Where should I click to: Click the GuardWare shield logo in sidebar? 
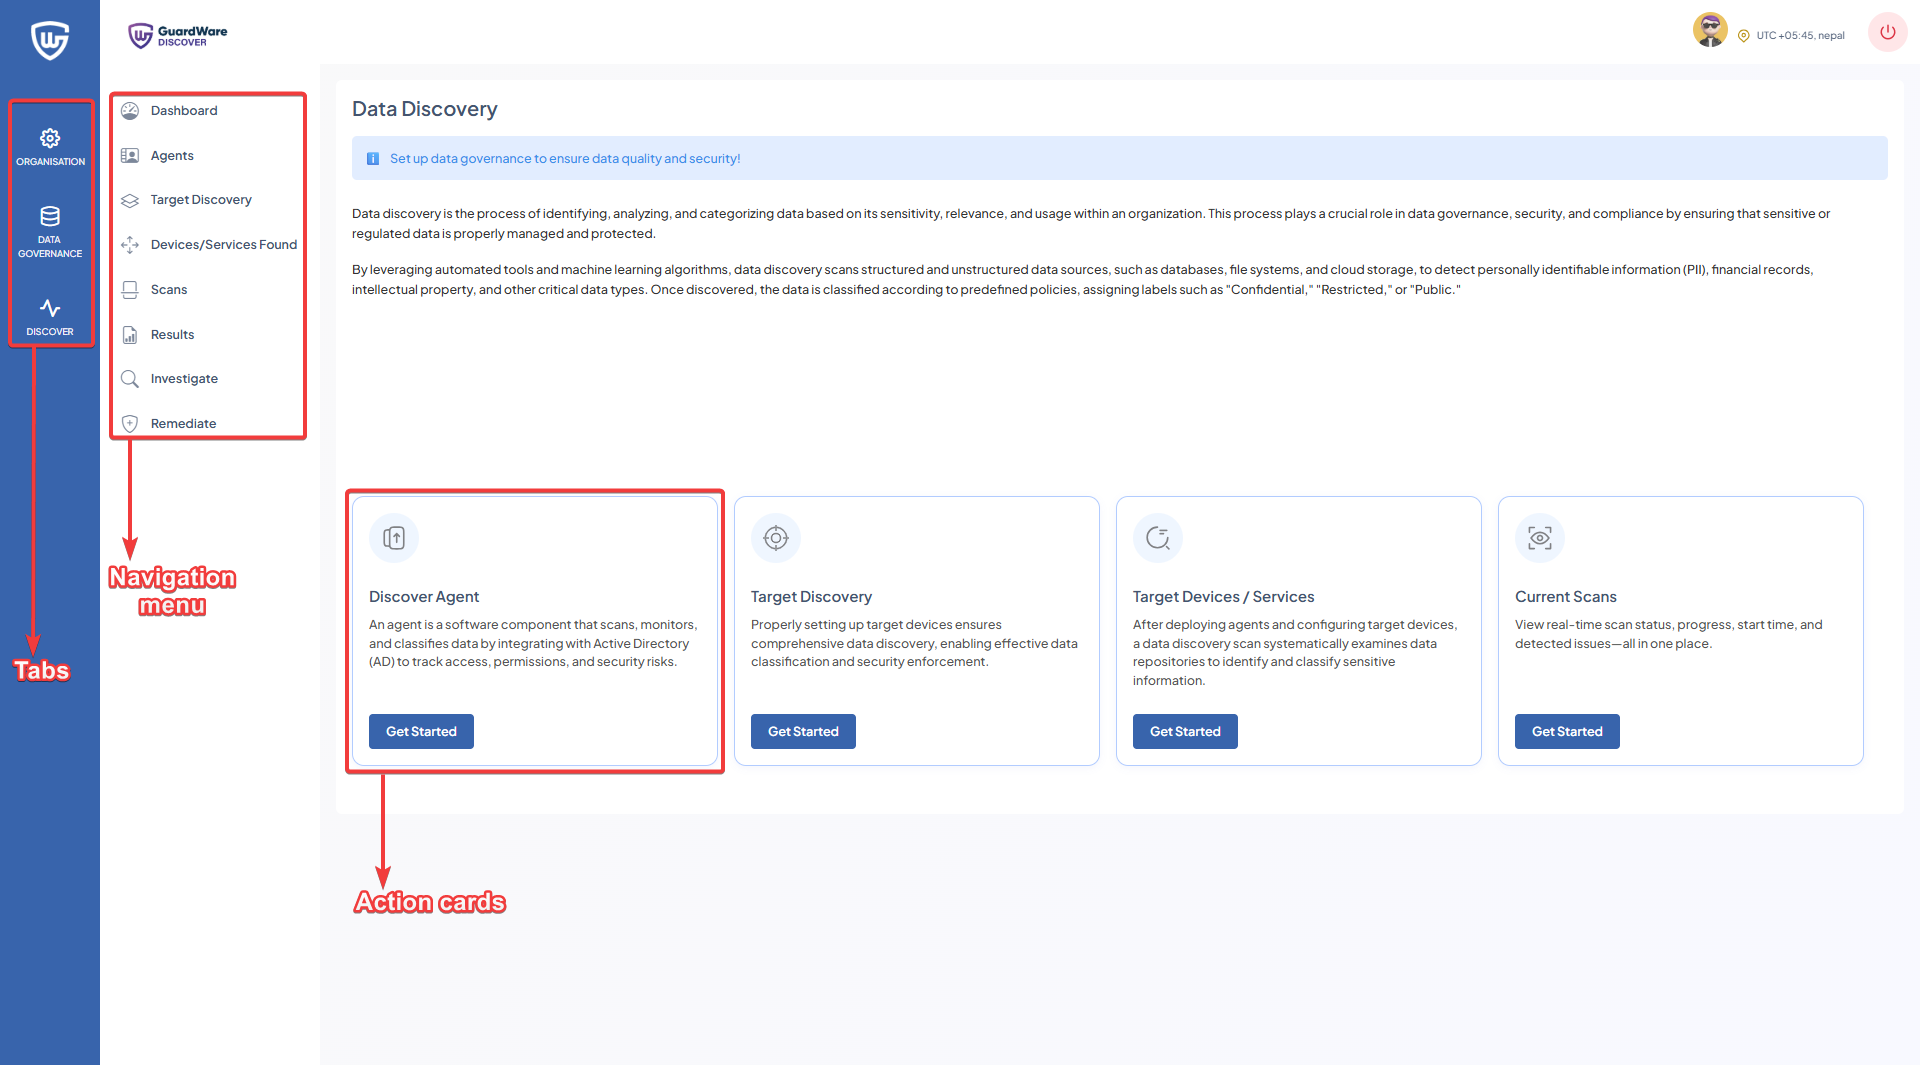[49, 40]
